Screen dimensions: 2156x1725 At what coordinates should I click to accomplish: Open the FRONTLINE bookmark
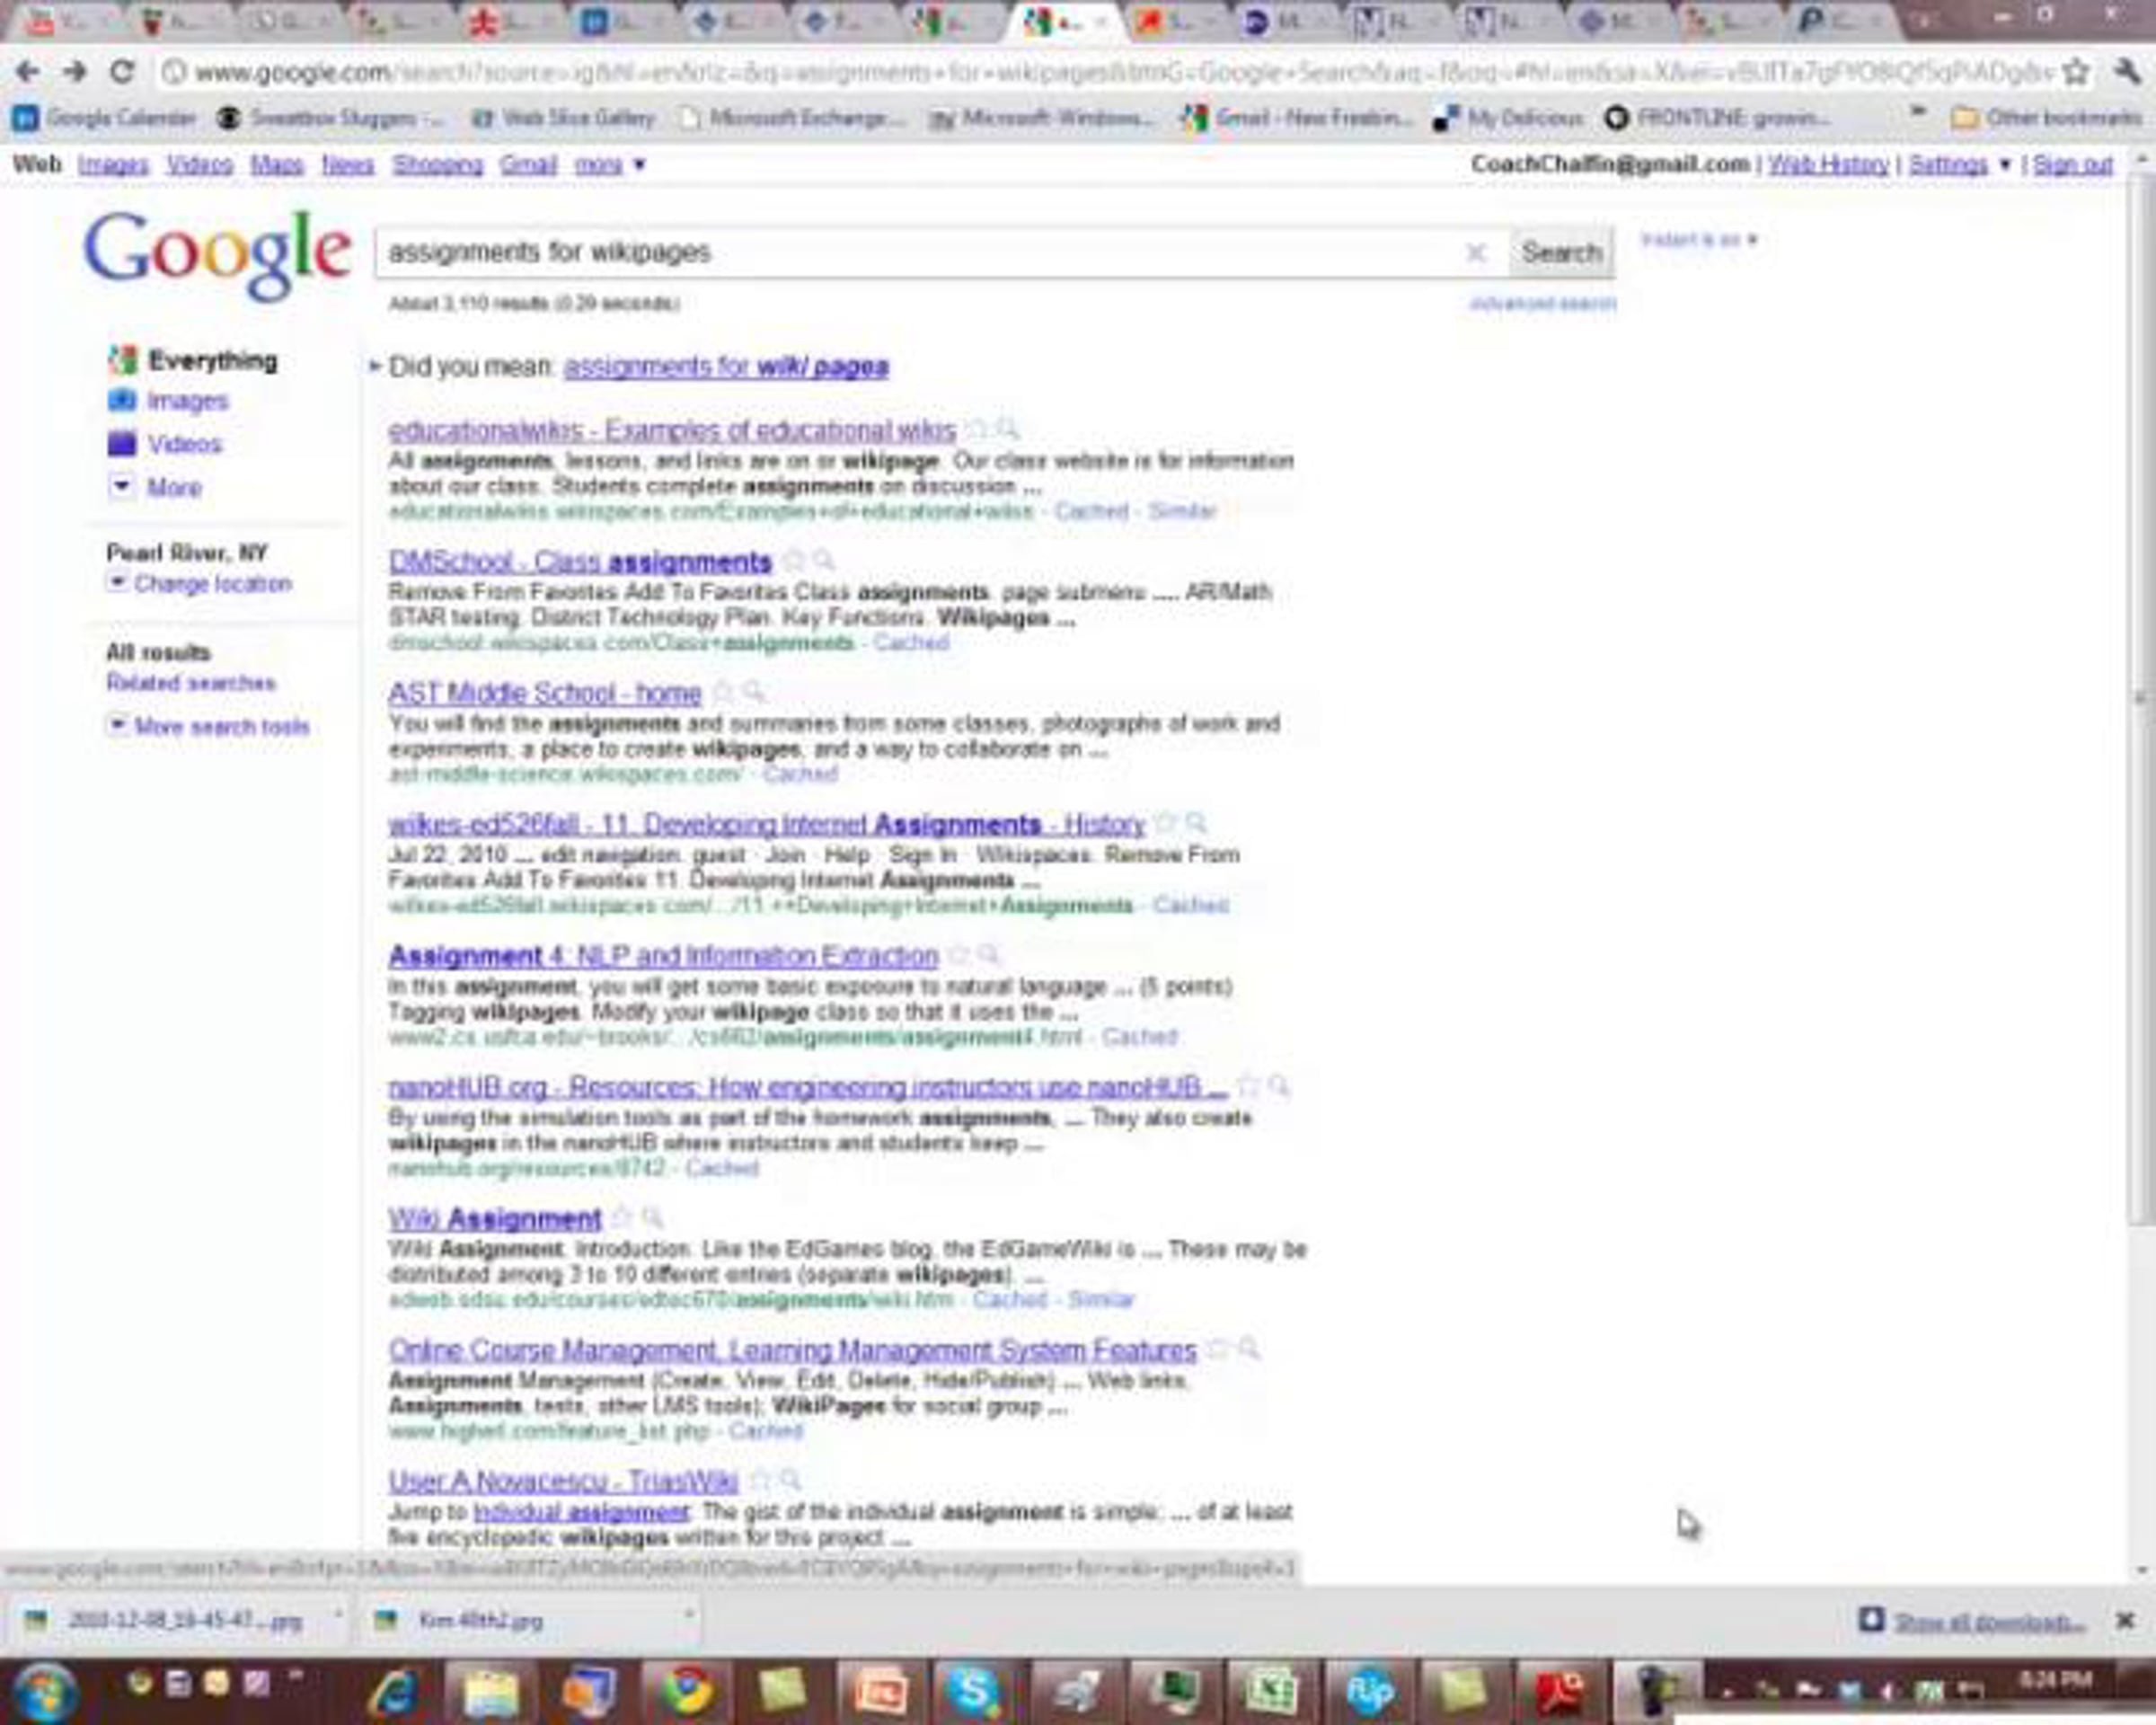(1716, 119)
